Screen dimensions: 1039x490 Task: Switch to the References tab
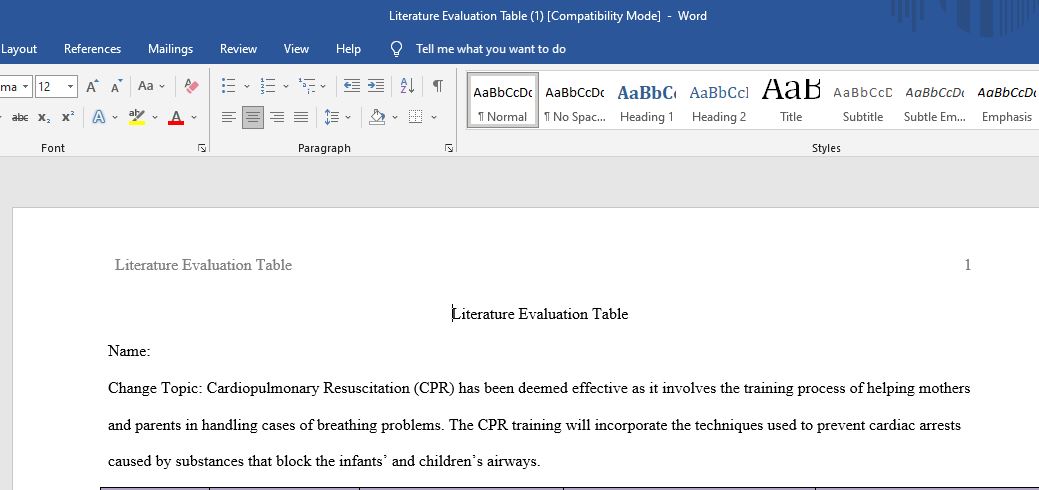[93, 49]
